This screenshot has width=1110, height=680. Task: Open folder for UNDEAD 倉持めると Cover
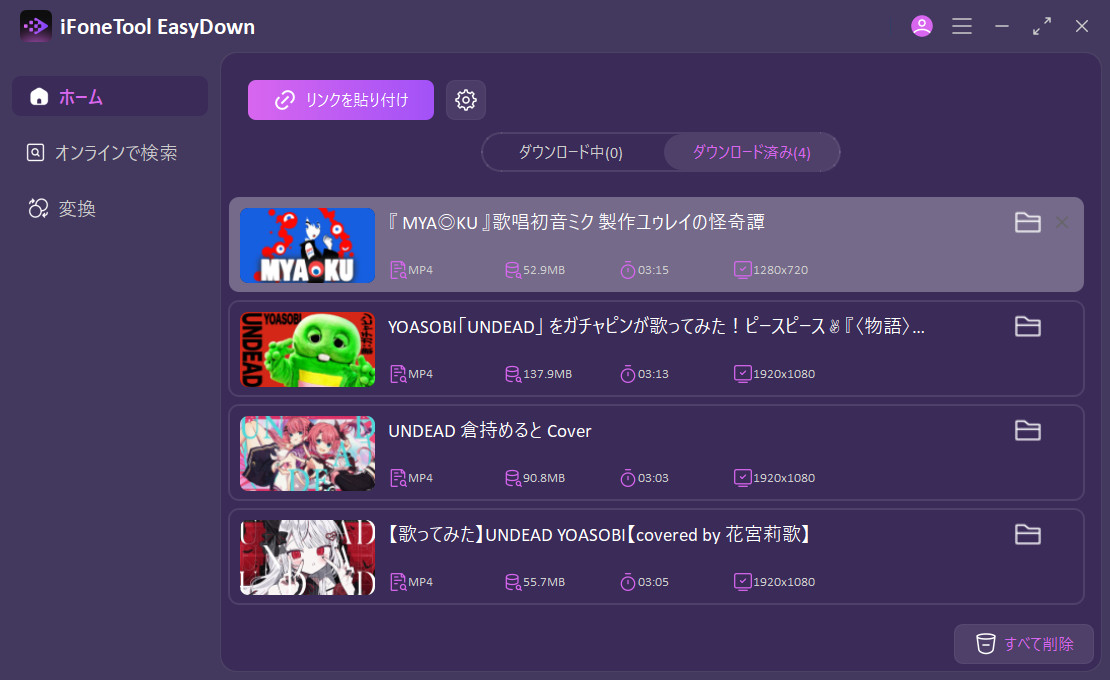(x=1027, y=431)
